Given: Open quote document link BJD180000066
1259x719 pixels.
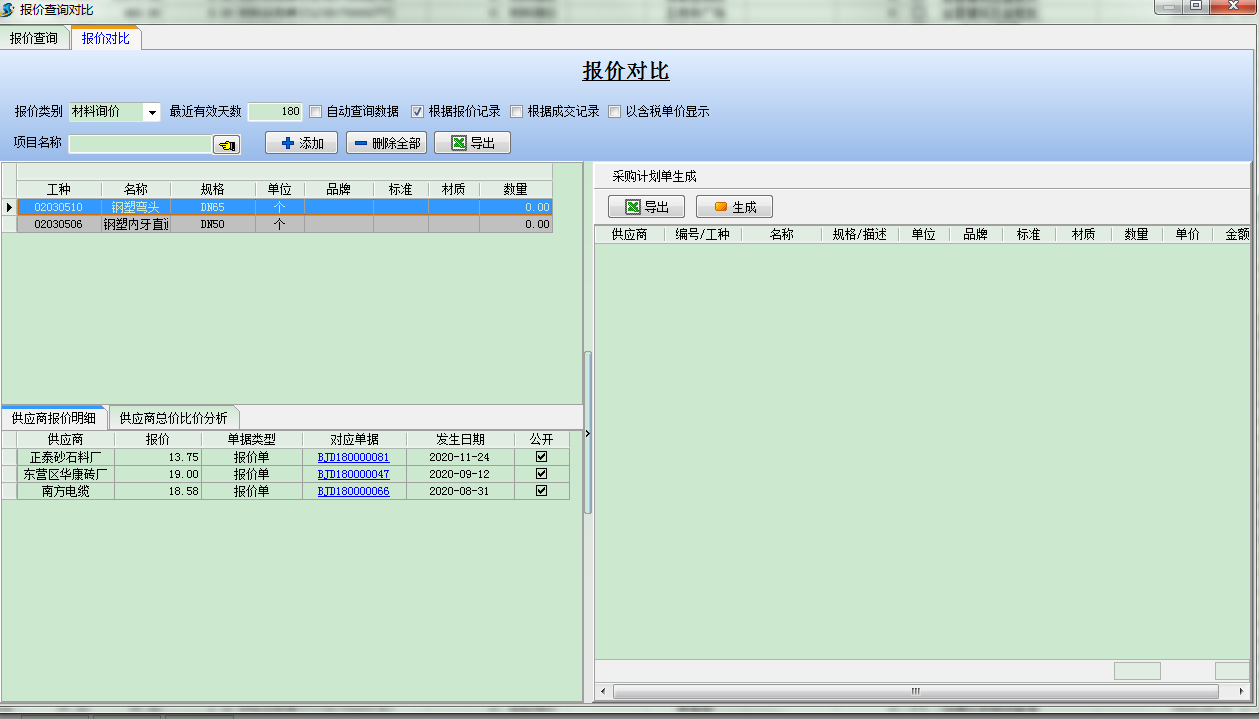Looking at the screenshot, I should (x=353, y=491).
